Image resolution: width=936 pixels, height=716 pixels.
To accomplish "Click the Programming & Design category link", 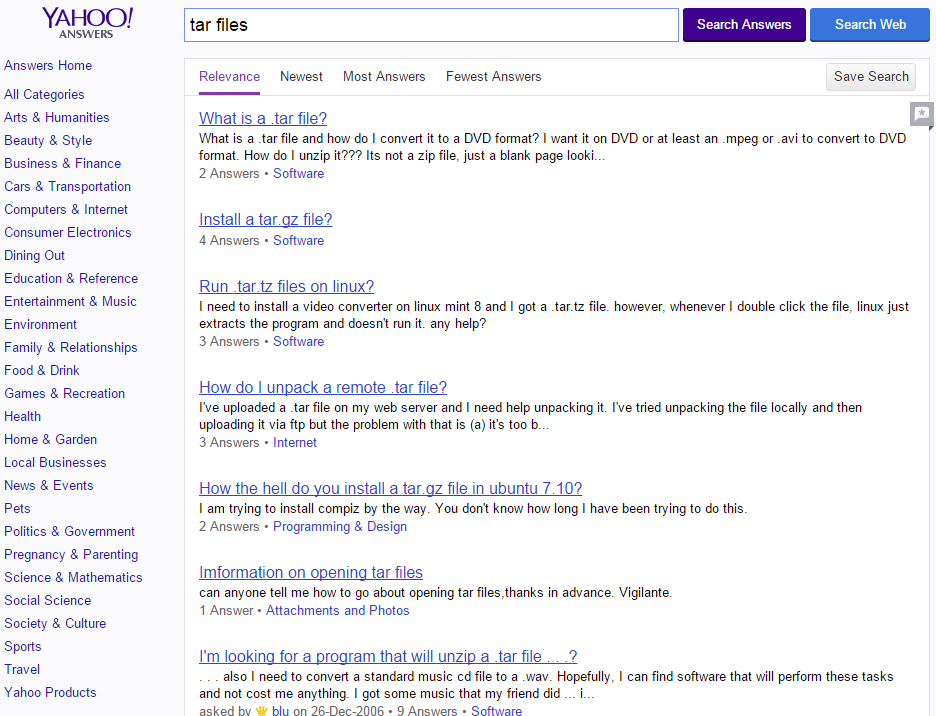I will pos(340,527).
